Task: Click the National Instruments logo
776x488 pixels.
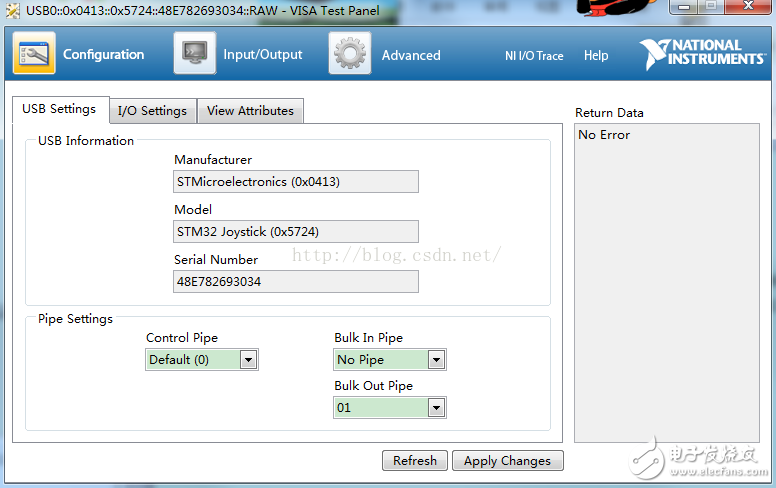Action: coord(703,53)
